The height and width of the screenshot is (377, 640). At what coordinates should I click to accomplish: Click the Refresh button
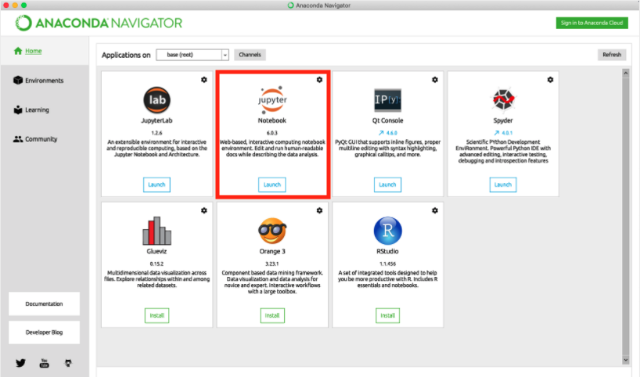pos(612,55)
